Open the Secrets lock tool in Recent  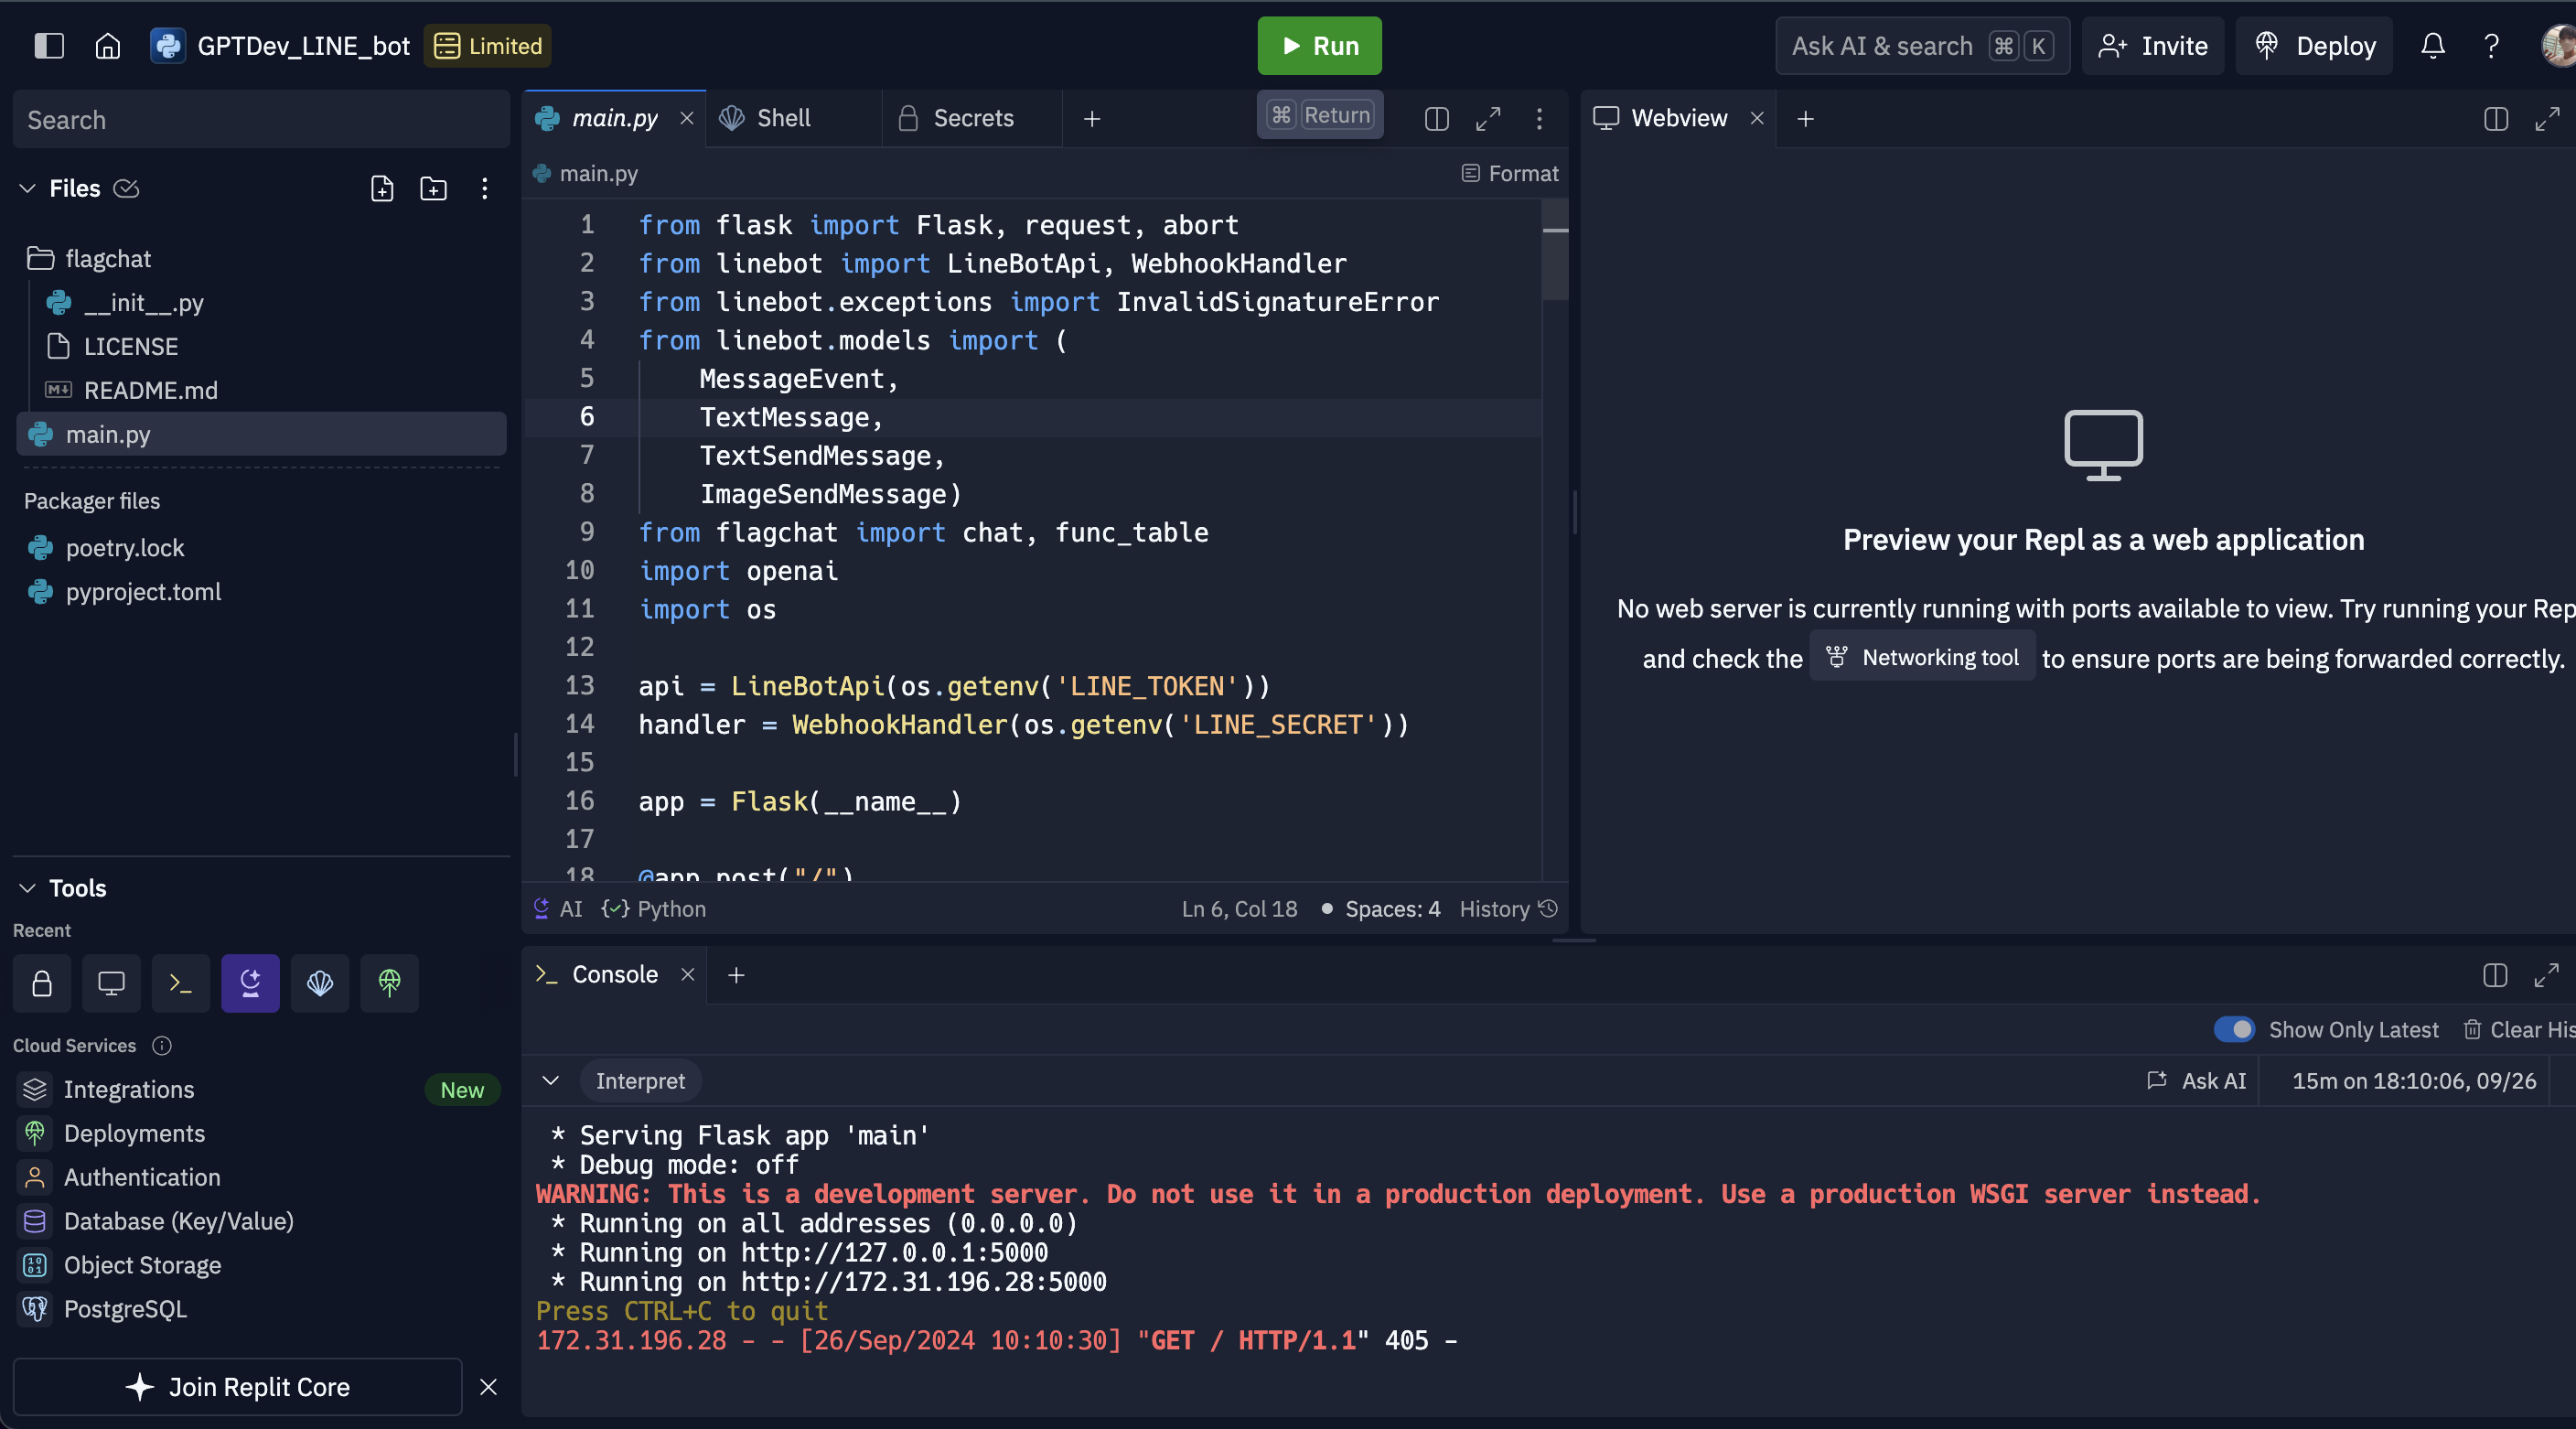coord(42,983)
